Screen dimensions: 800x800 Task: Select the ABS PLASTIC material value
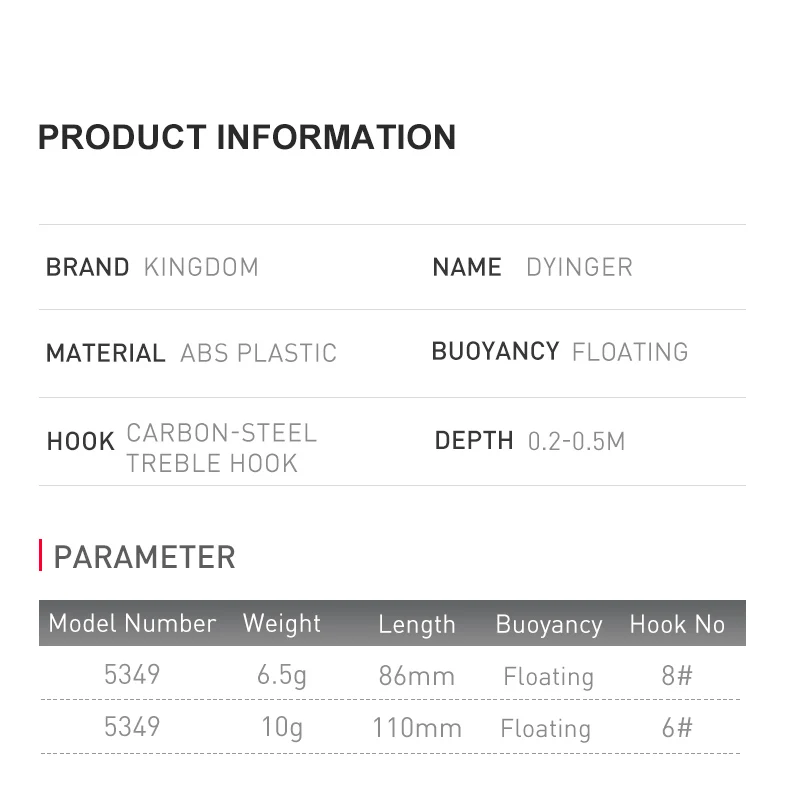258,353
